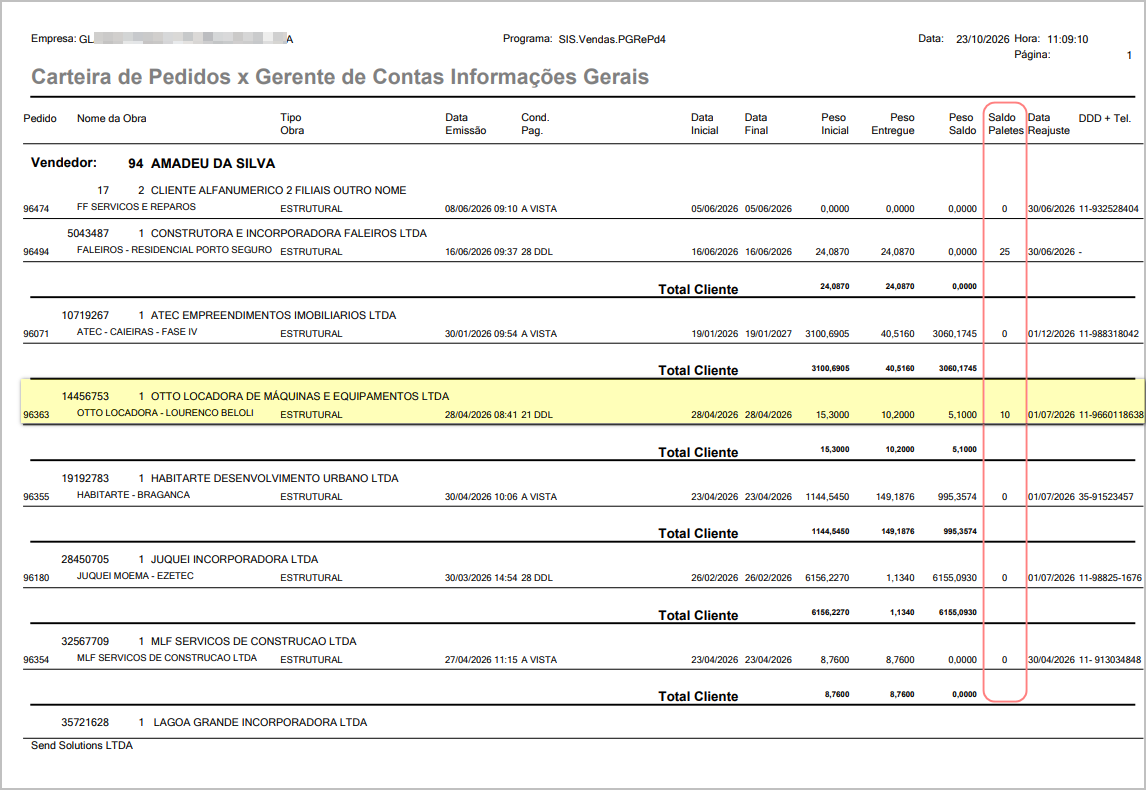Select order number 96355
This screenshot has width=1146, height=790.
[36, 497]
